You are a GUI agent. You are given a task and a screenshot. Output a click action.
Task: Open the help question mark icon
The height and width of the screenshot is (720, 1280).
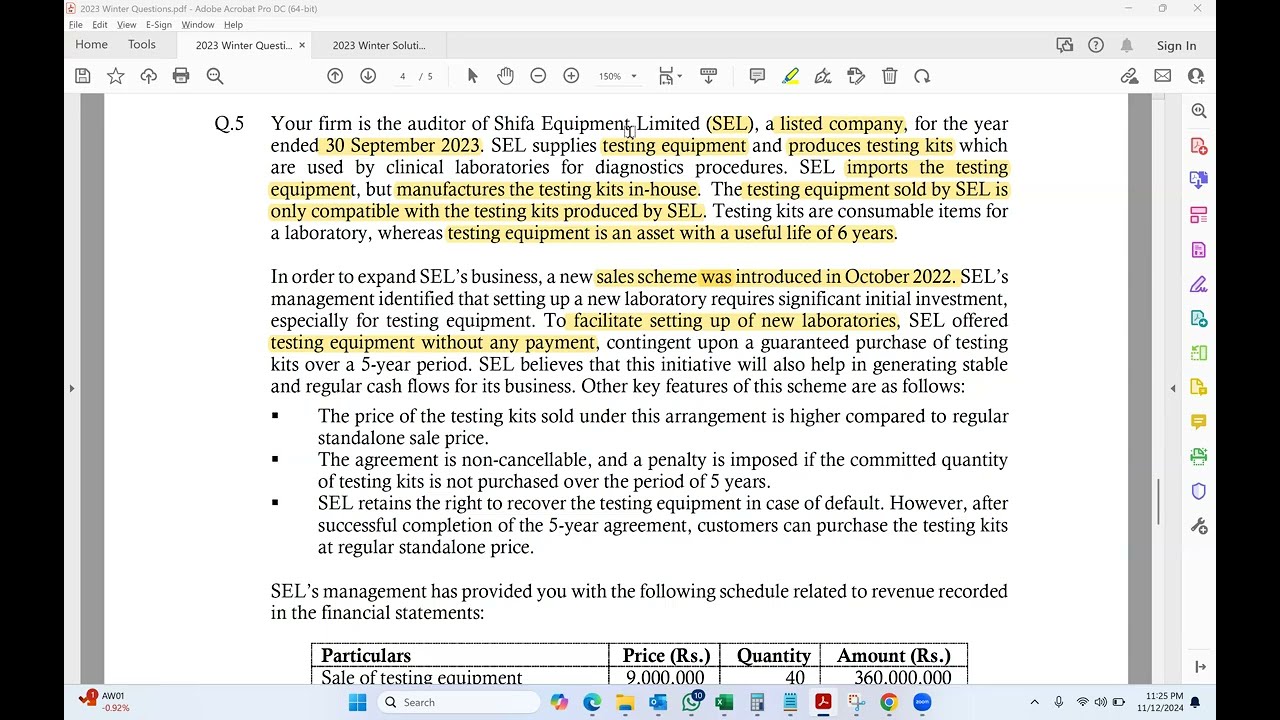pyautogui.click(x=1096, y=45)
